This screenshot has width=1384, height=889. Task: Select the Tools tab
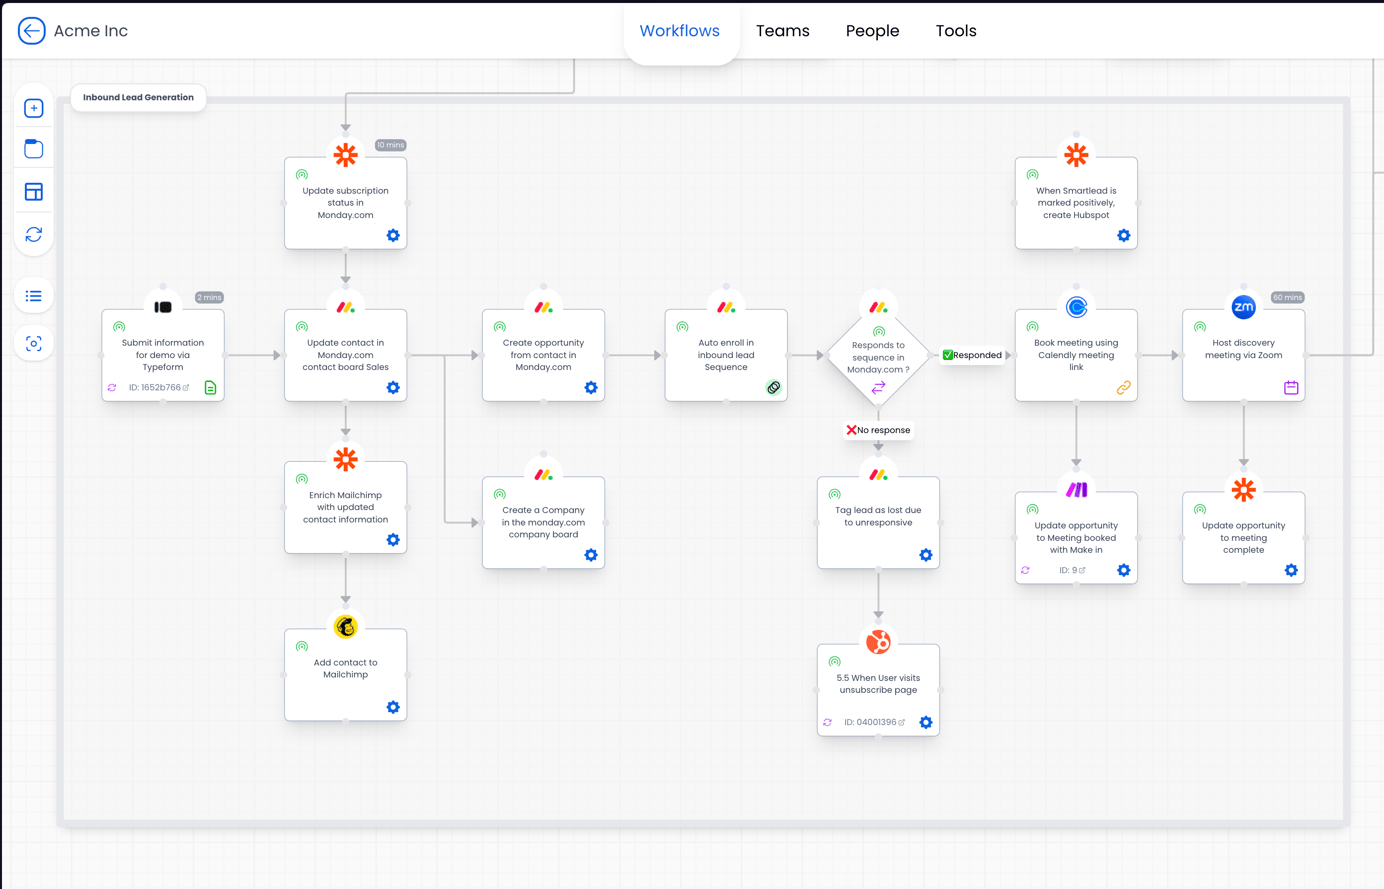955,30
